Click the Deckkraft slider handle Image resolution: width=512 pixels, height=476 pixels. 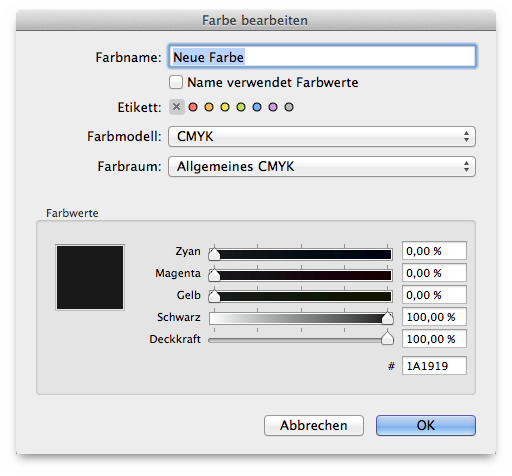(x=387, y=338)
